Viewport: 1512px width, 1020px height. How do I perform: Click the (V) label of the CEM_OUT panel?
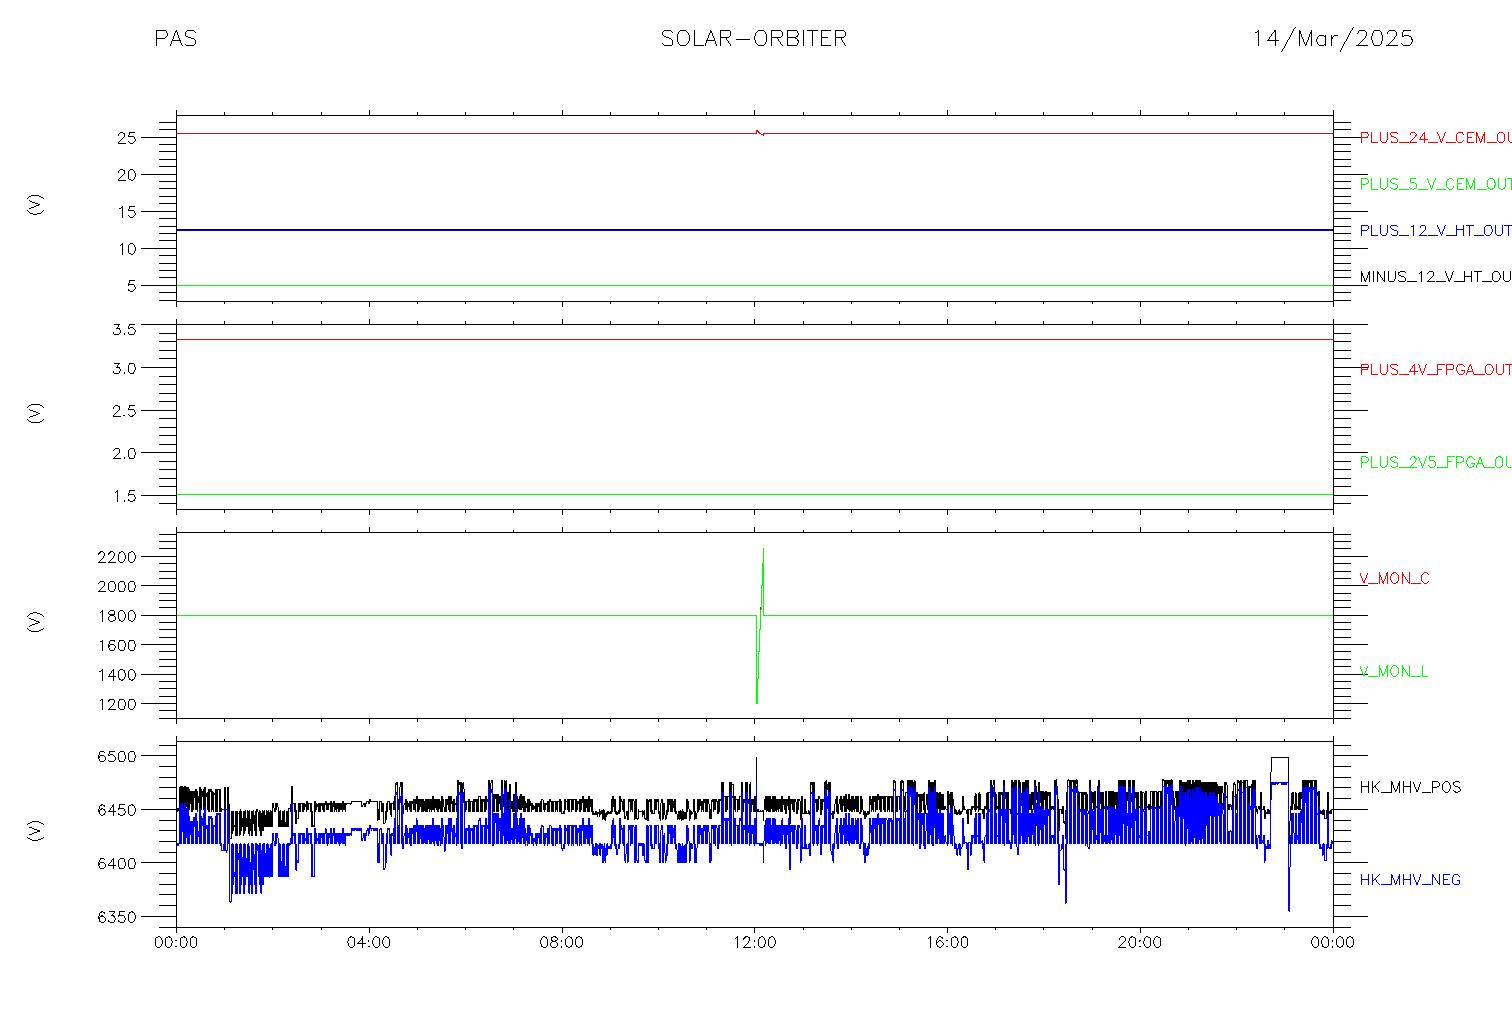[x=36, y=204]
